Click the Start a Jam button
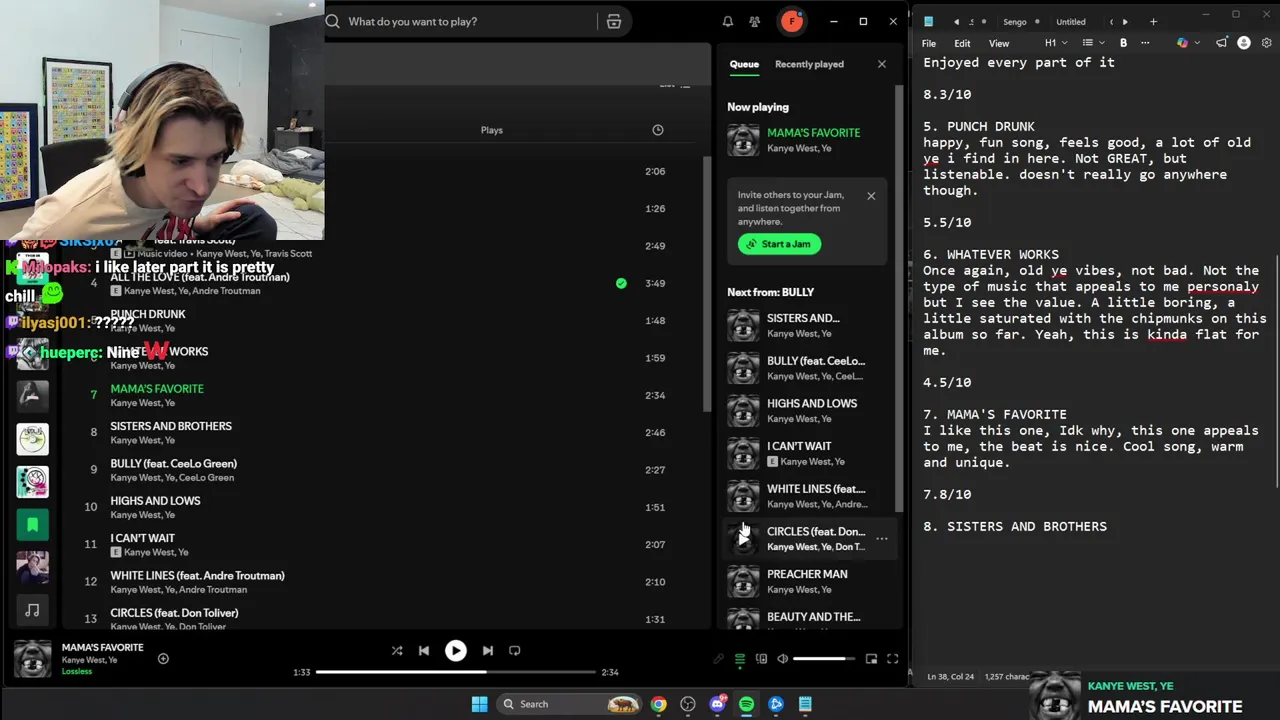This screenshot has width=1280, height=720. point(779,244)
